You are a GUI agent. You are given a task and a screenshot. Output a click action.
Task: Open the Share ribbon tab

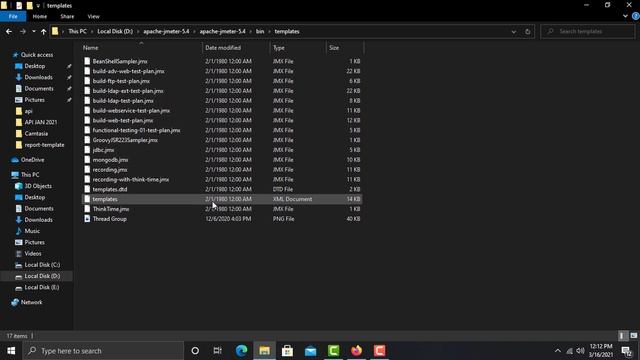click(67, 16)
